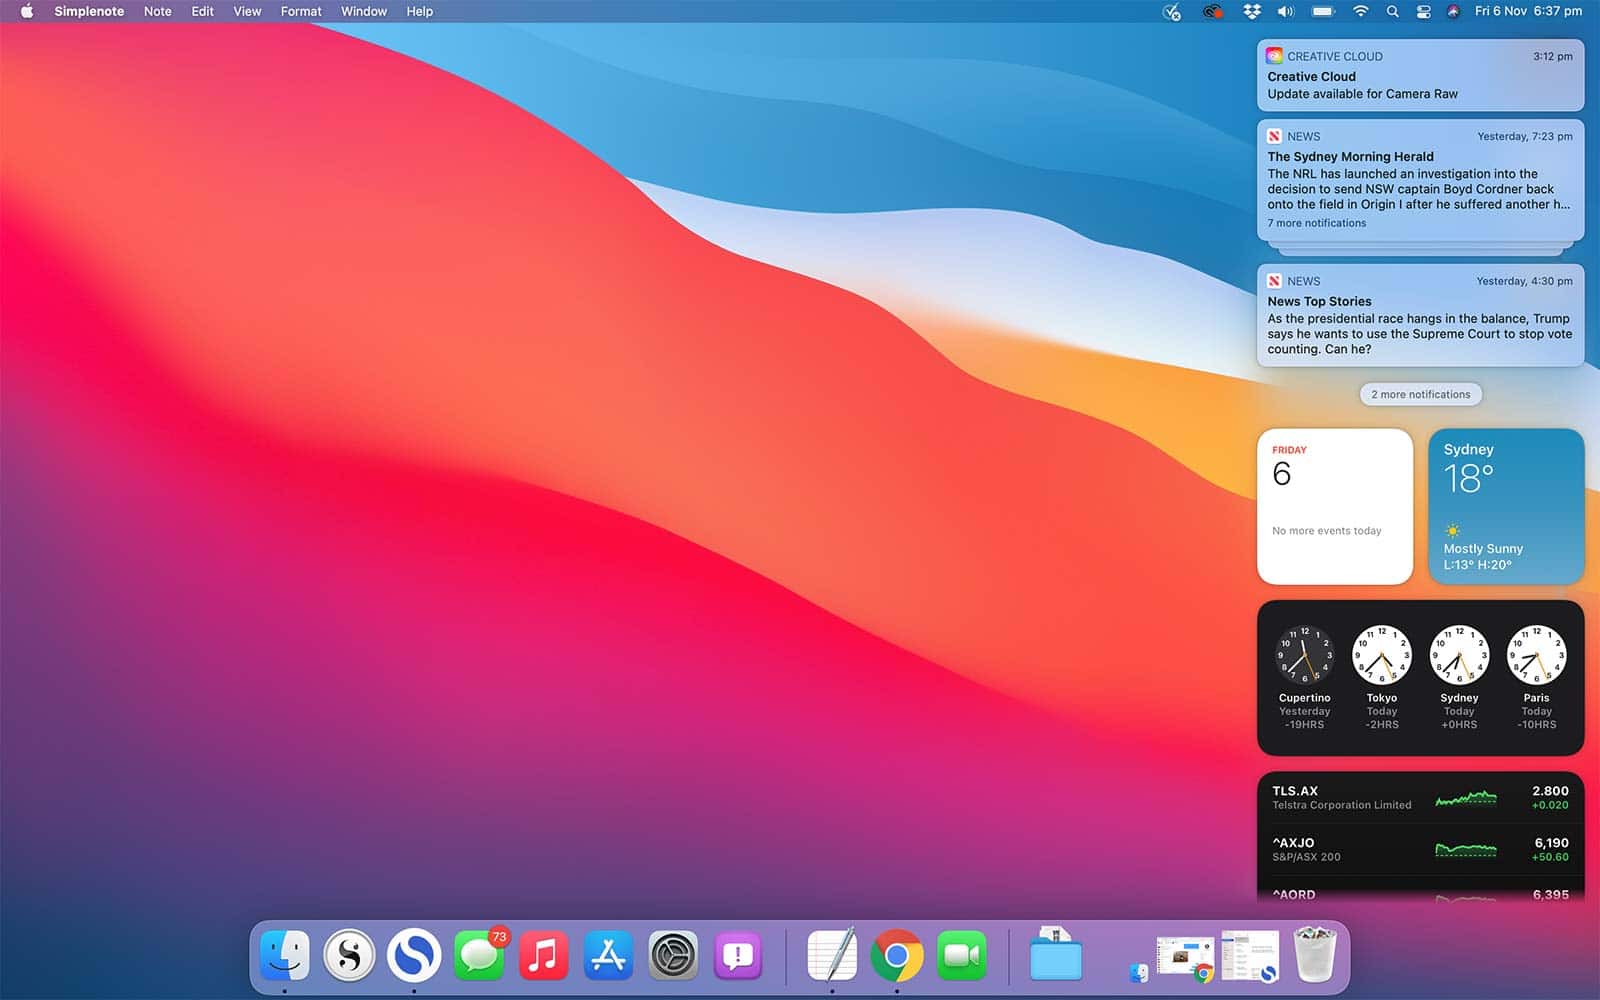
Task: Expand the Sydney Morning Herald notification stack
Action: 1420,180
